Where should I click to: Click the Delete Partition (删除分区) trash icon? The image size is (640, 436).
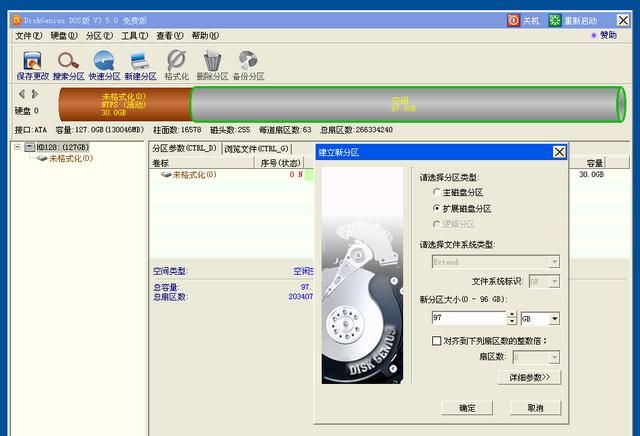[212, 65]
